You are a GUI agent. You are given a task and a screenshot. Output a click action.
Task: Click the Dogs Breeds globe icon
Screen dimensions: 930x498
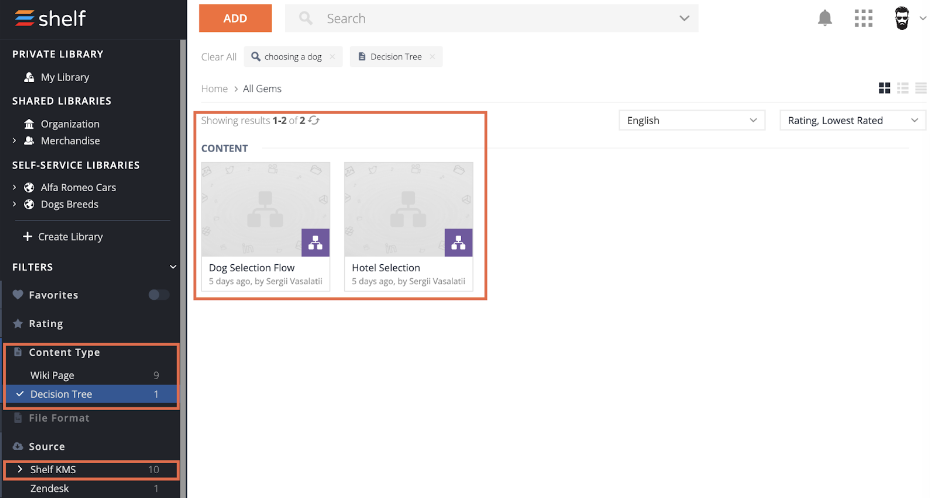click(28, 205)
